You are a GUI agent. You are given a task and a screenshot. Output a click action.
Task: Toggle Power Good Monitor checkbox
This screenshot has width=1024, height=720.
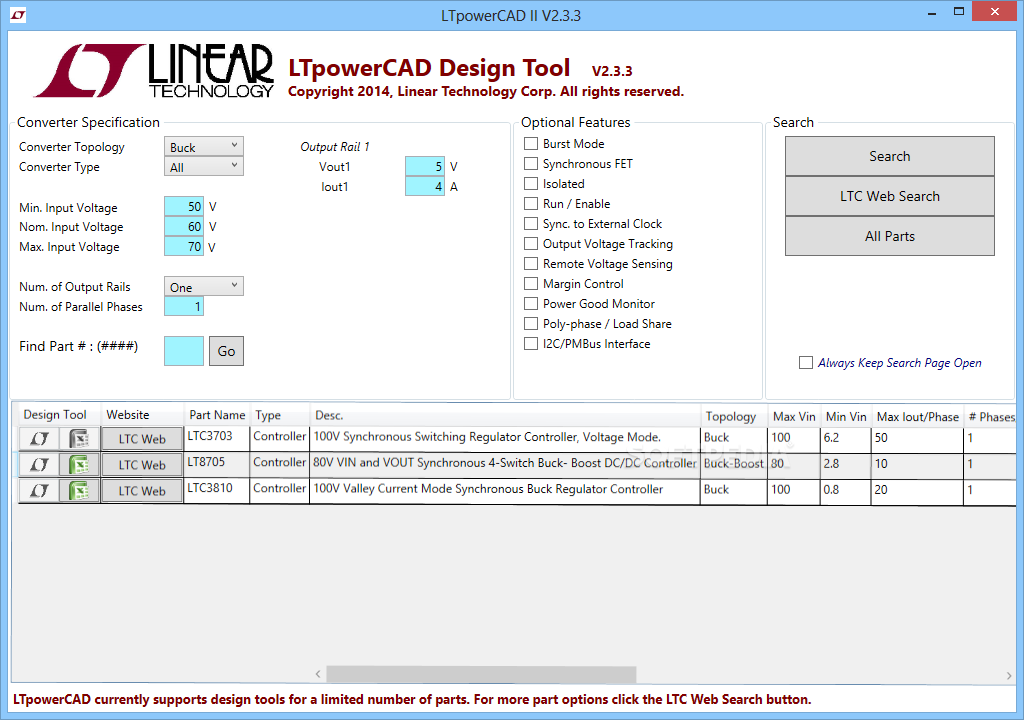point(531,303)
